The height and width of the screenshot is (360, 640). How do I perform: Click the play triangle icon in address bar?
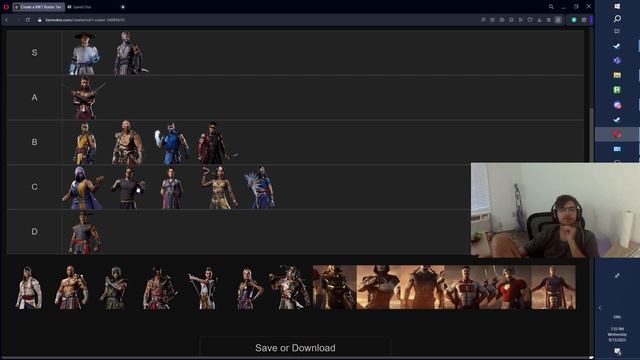[521, 20]
